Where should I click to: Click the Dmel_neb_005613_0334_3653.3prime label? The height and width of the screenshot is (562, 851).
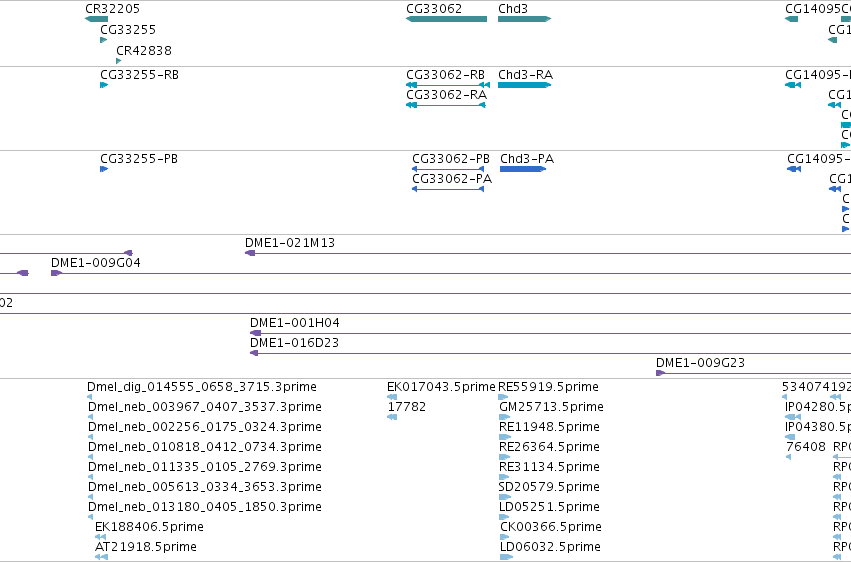pos(205,487)
